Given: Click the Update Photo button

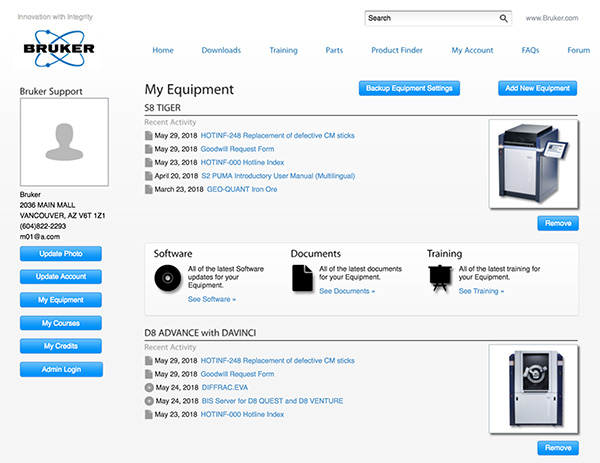Looking at the screenshot, I should point(61,254).
